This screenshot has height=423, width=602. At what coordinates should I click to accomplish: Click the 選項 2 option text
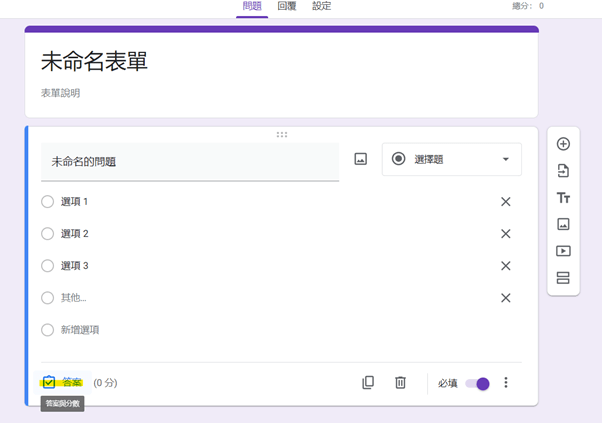pos(74,233)
